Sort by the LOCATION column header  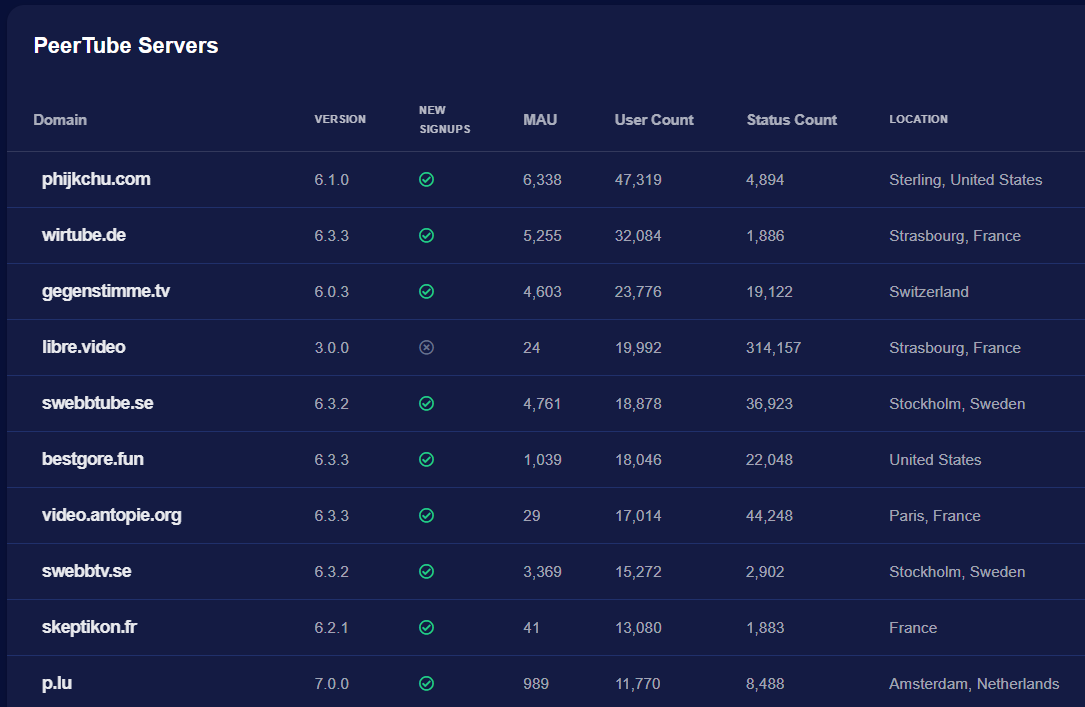click(x=918, y=119)
